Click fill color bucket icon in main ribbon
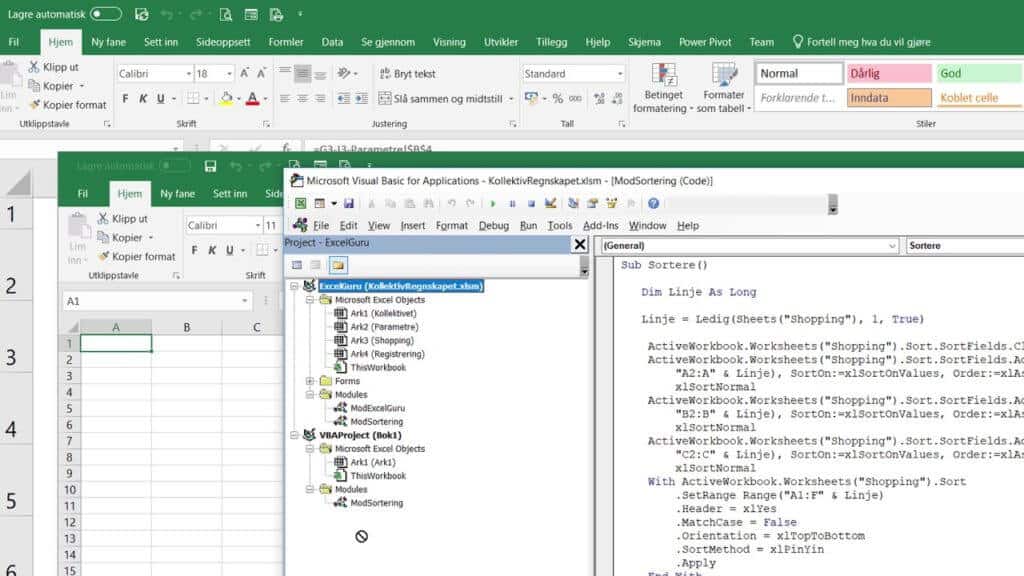The height and width of the screenshot is (576, 1024). 226,99
